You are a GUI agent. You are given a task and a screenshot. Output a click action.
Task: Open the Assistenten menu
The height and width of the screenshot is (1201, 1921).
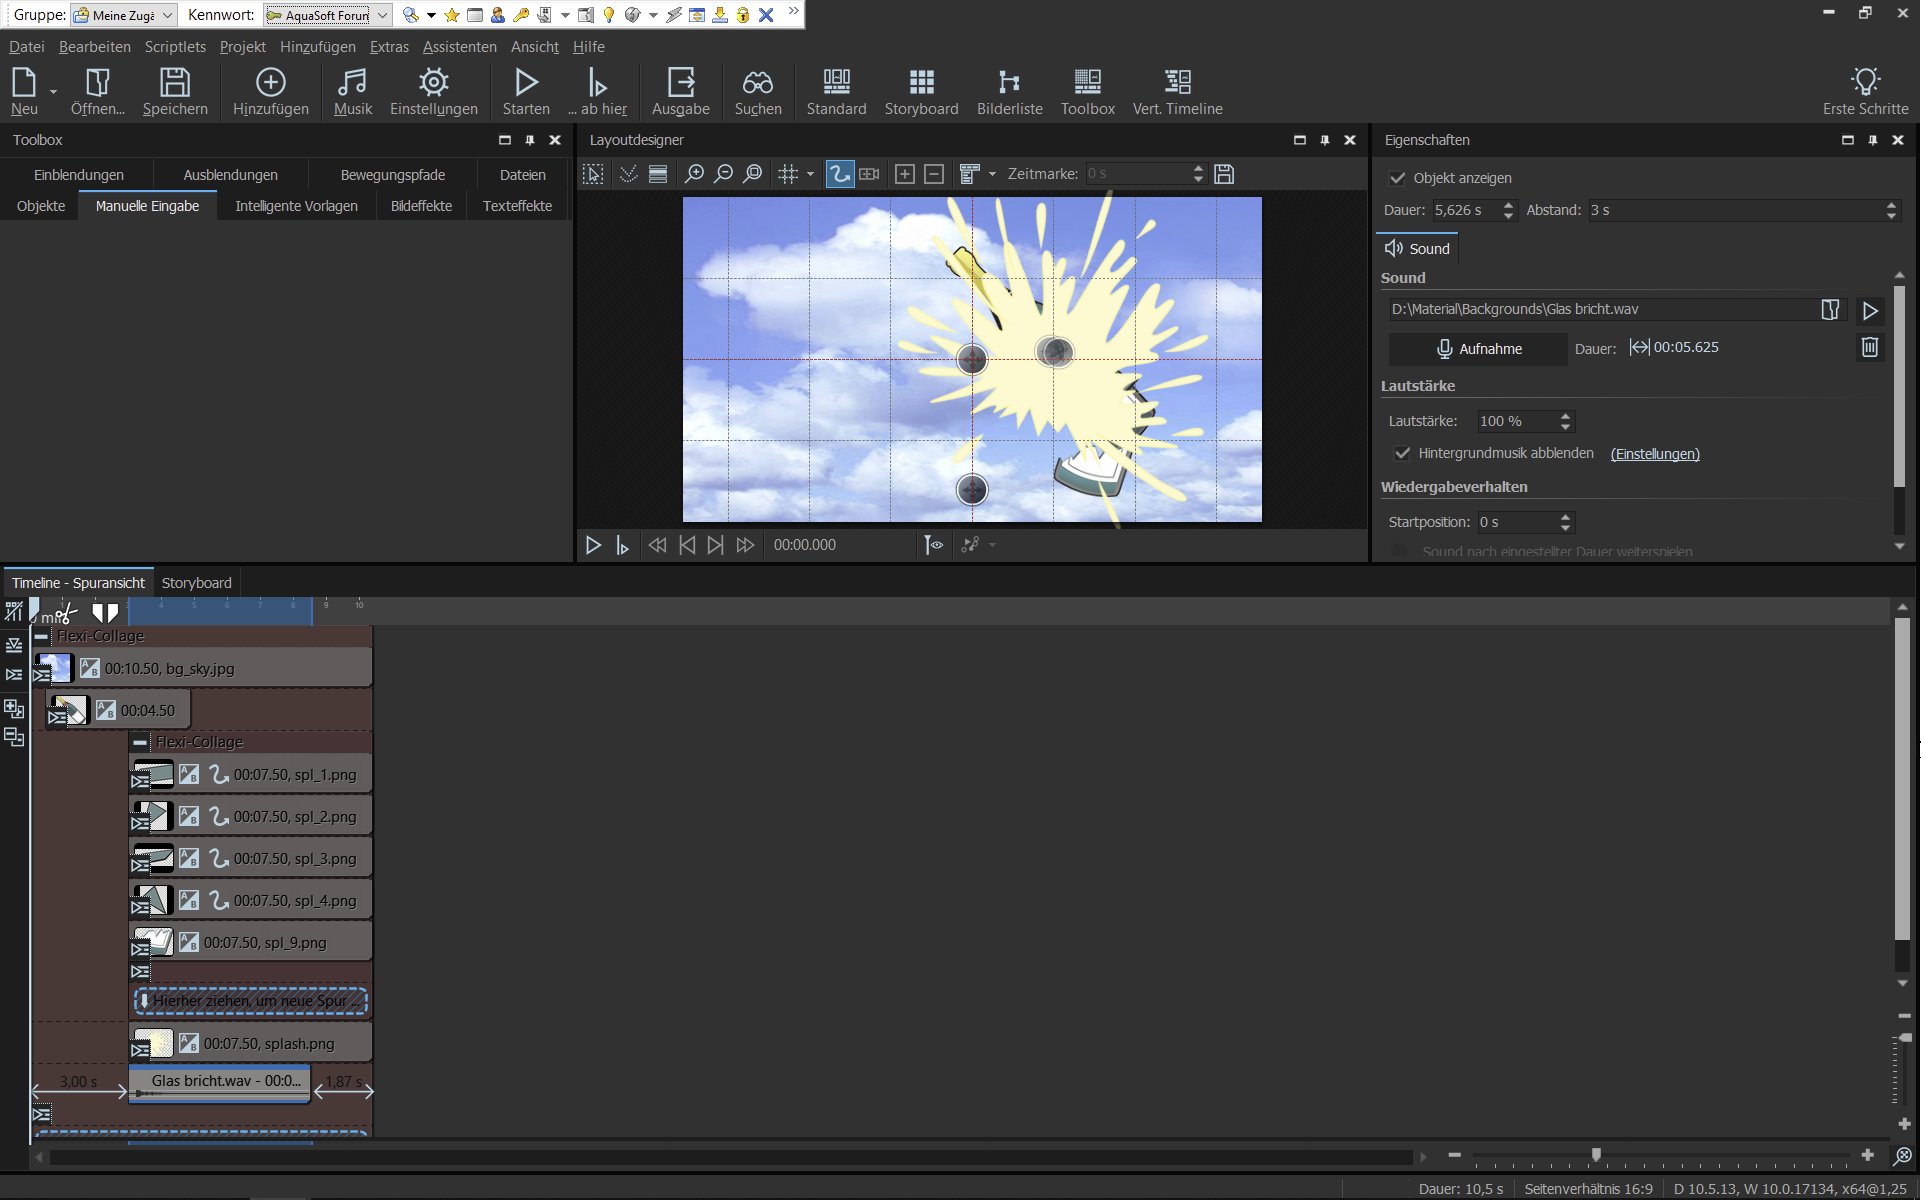(459, 47)
